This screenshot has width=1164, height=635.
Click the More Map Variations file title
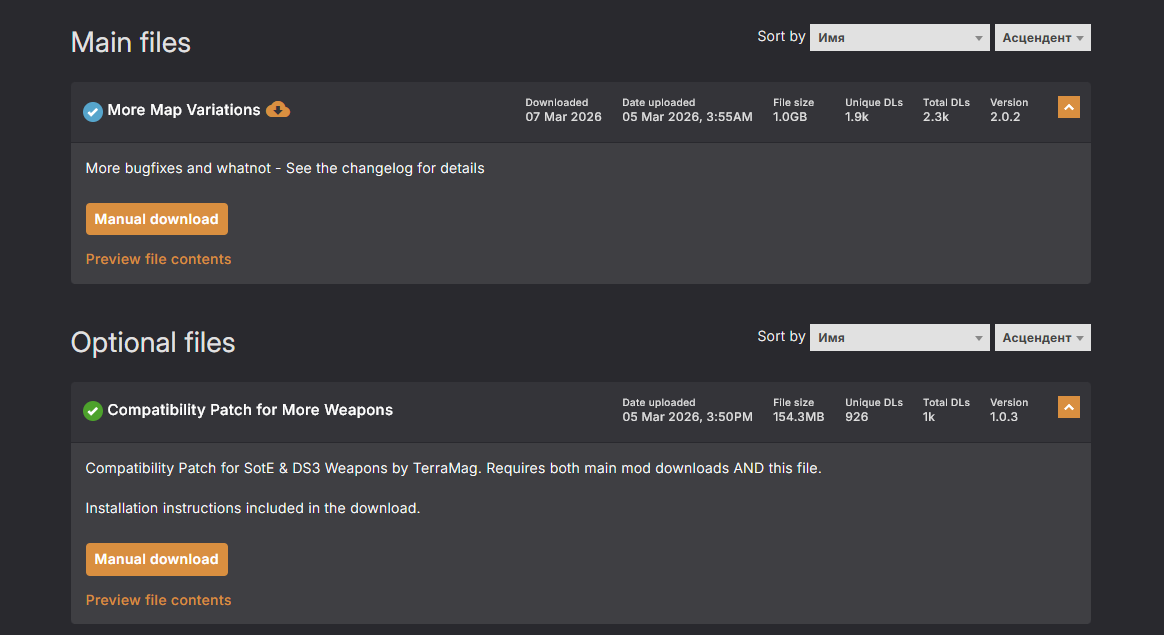[x=184, y=110]
